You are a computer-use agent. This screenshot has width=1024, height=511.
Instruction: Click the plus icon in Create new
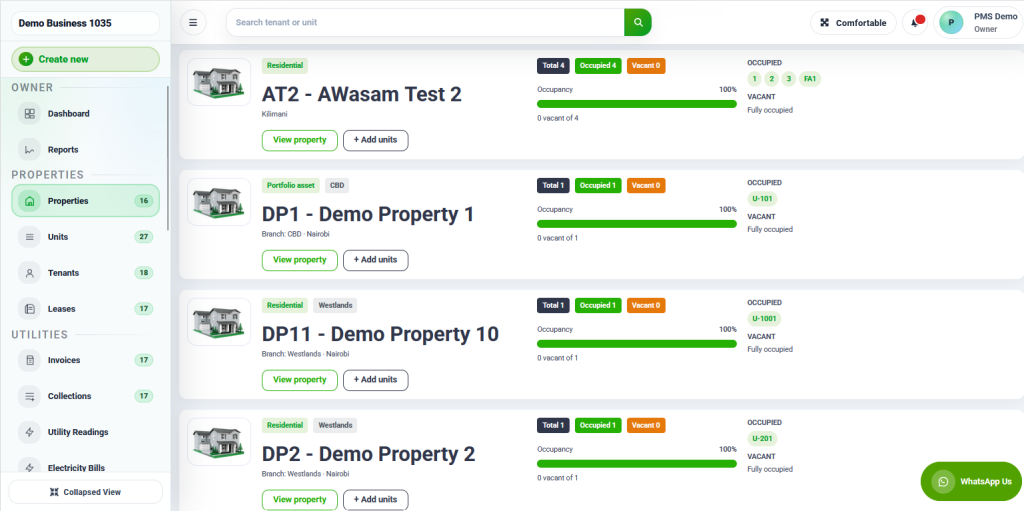[x=26, y=59]
